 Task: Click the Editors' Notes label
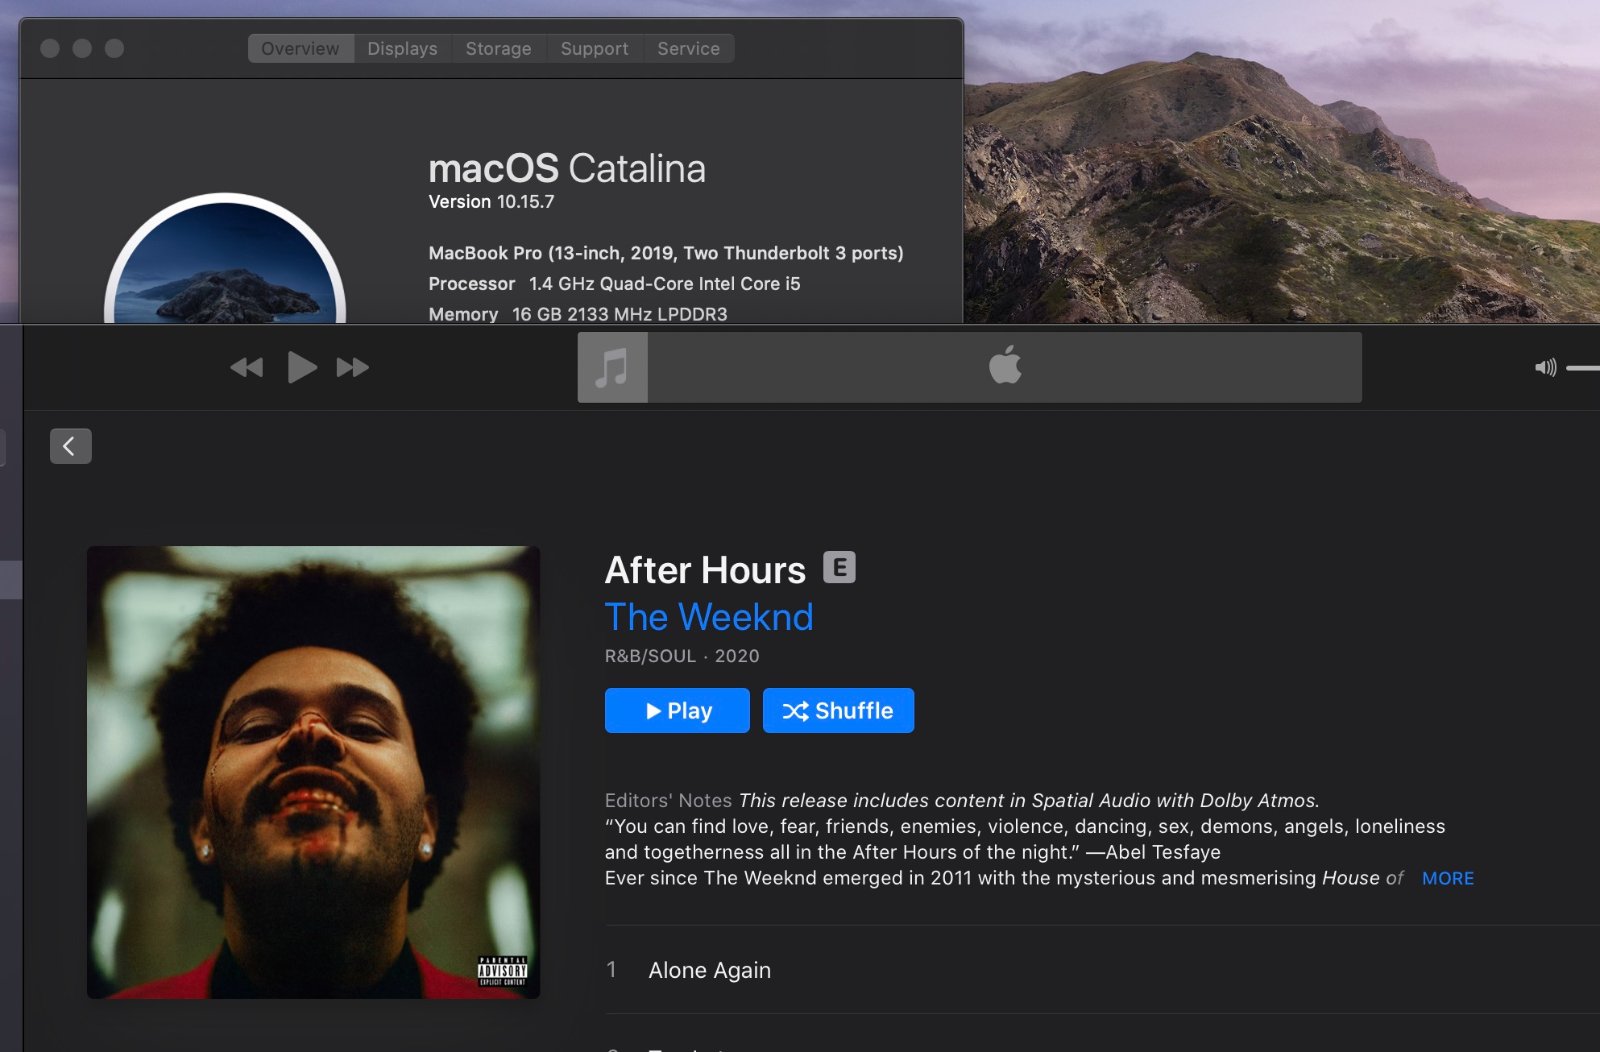tap(668, 800)
